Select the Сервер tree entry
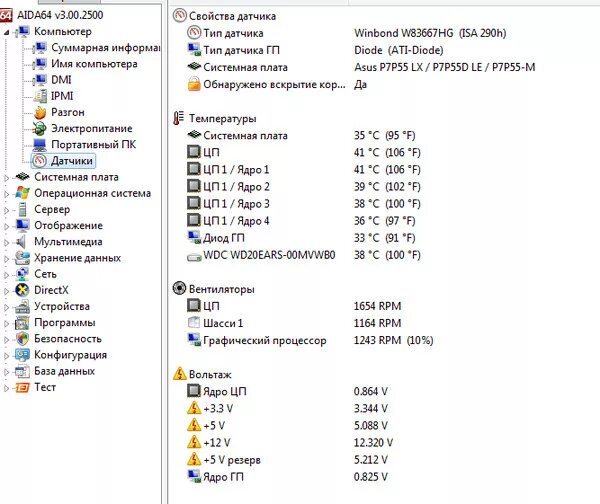Viewport: 600px width, 504px height. coord(52,209)
